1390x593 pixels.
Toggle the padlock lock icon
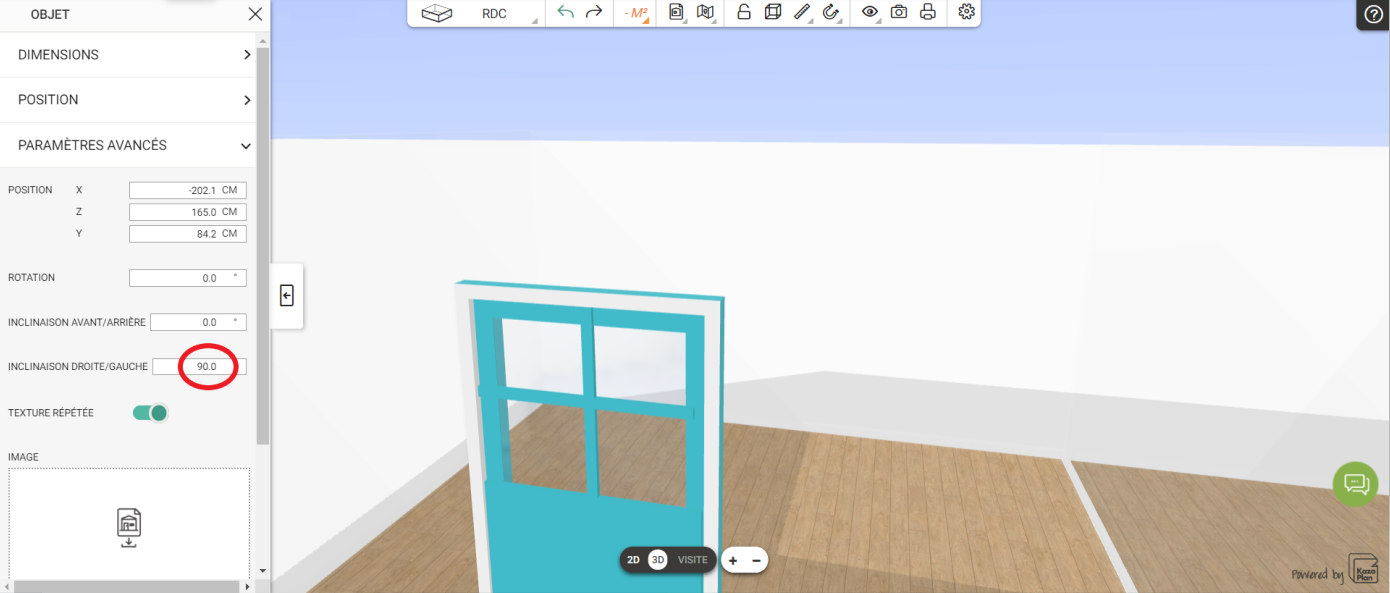[x=744, y=12]
